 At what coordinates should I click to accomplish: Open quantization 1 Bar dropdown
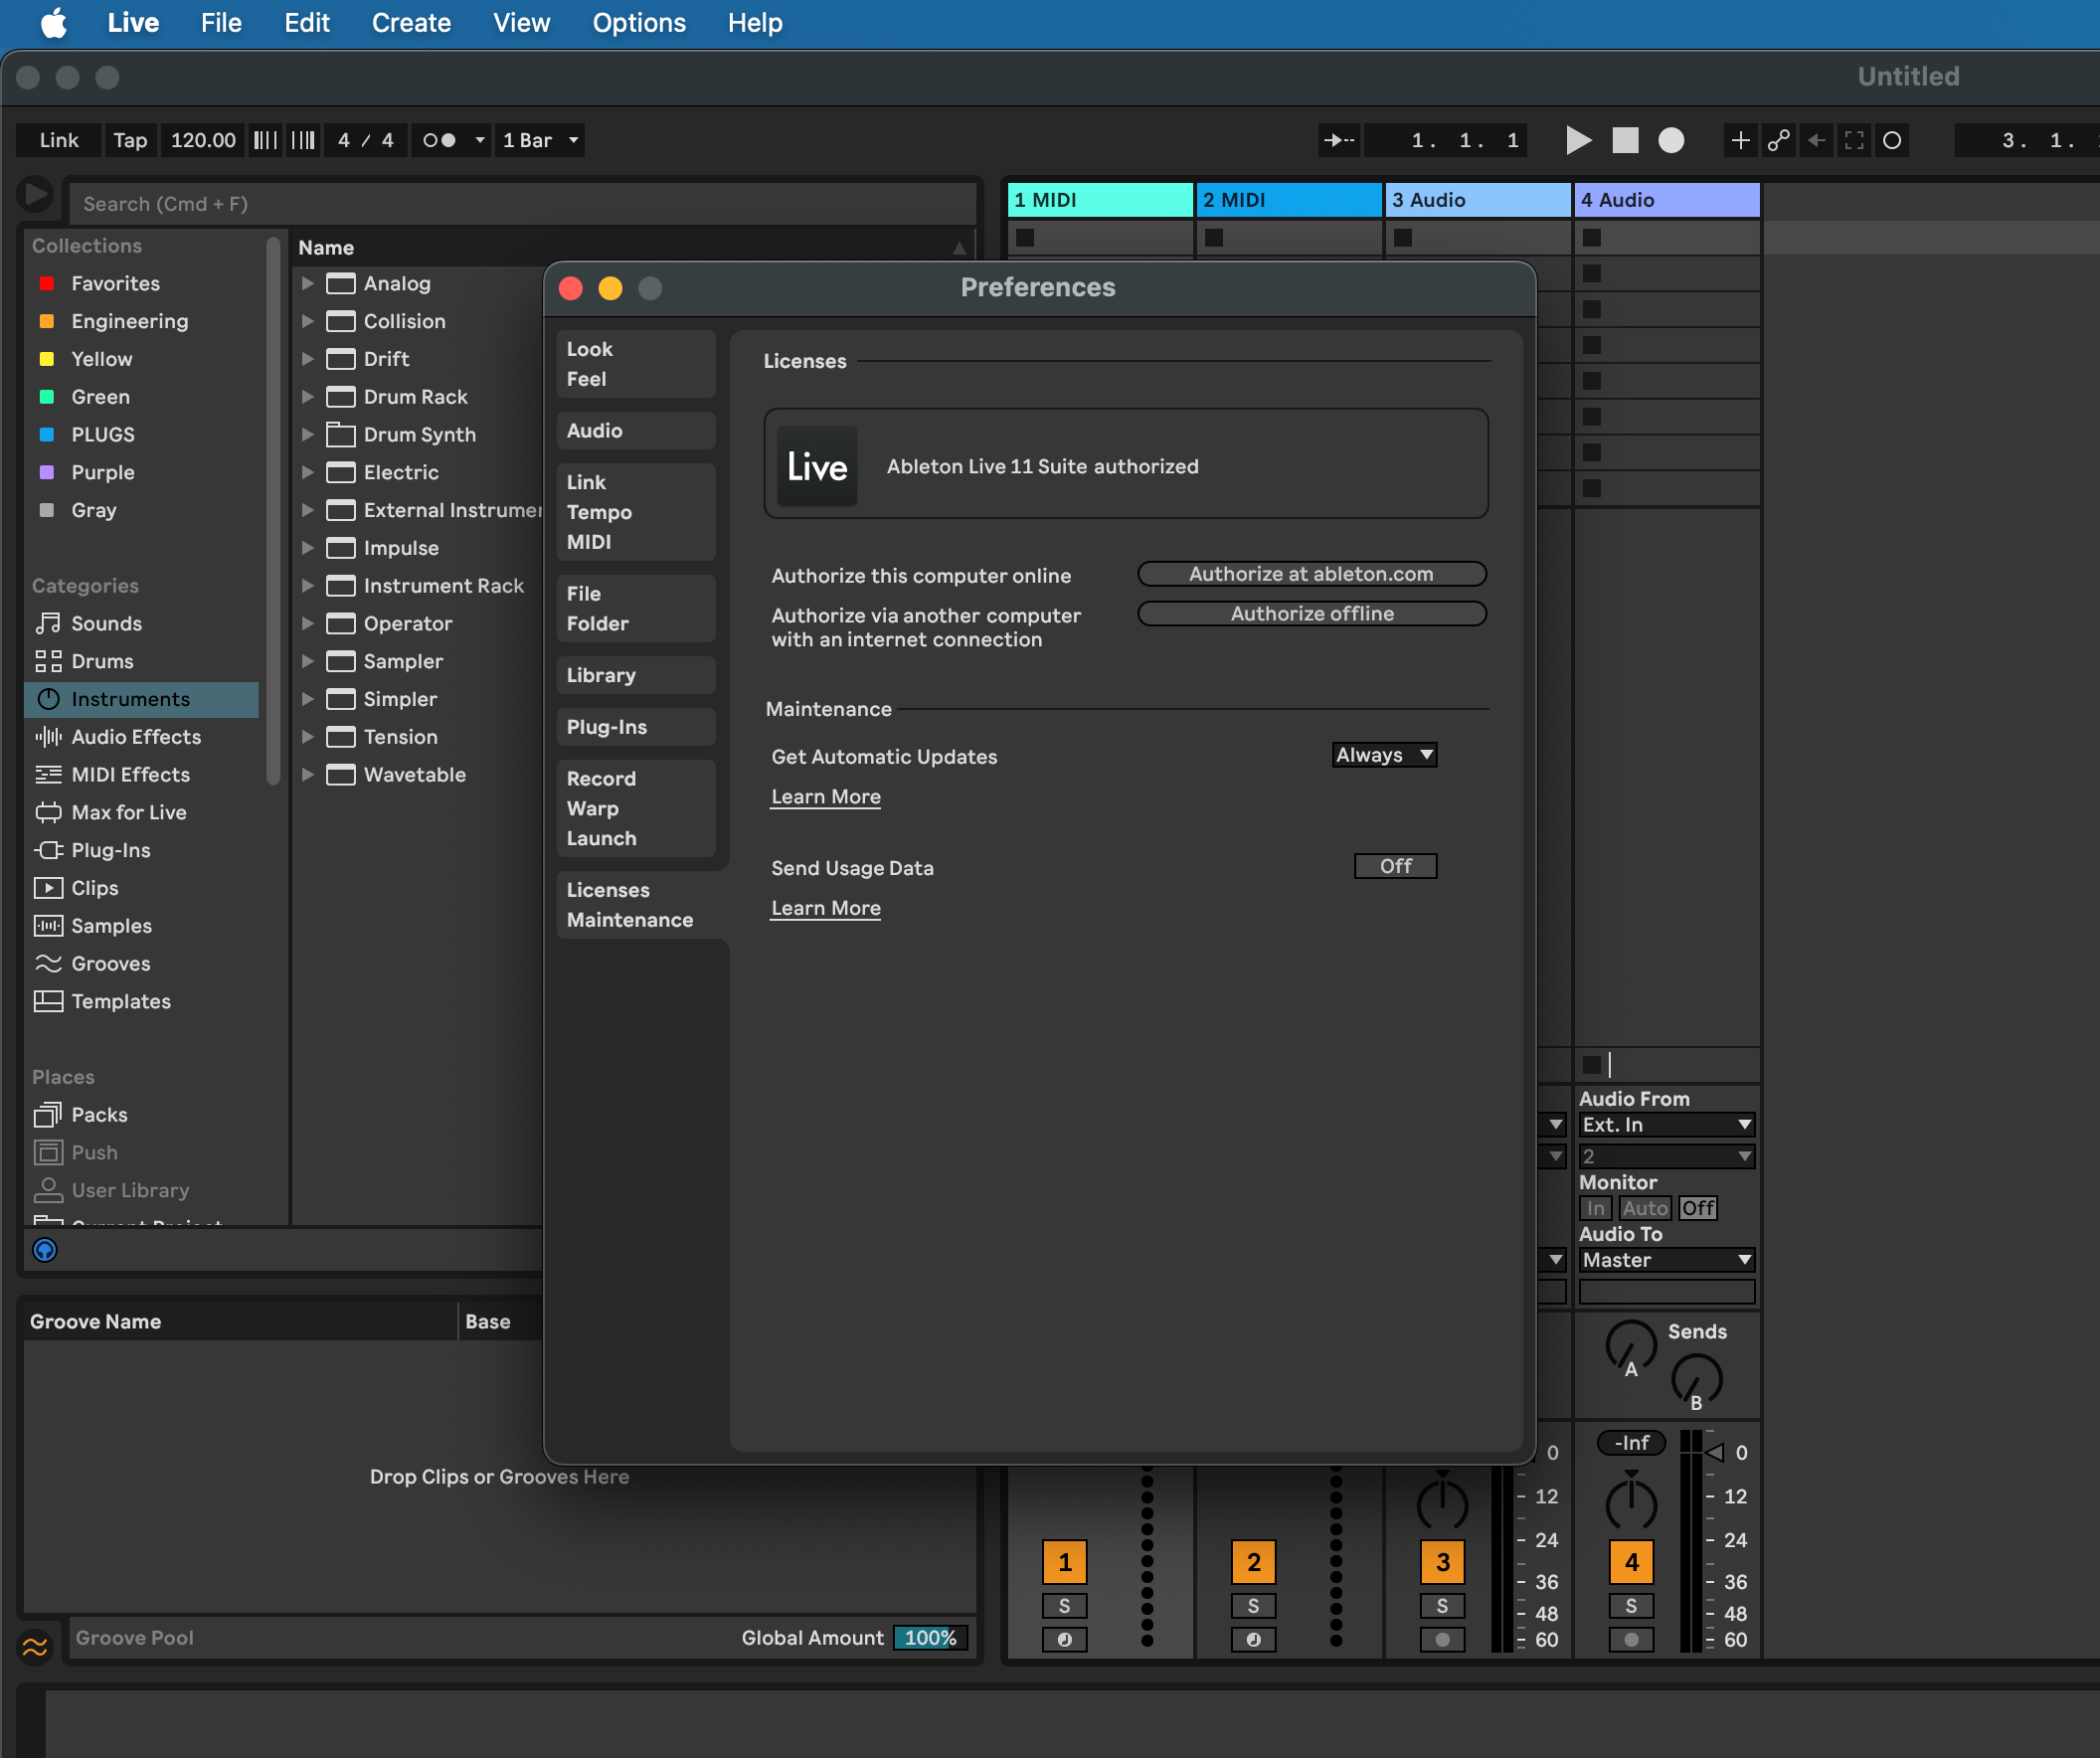pos(540,140)
